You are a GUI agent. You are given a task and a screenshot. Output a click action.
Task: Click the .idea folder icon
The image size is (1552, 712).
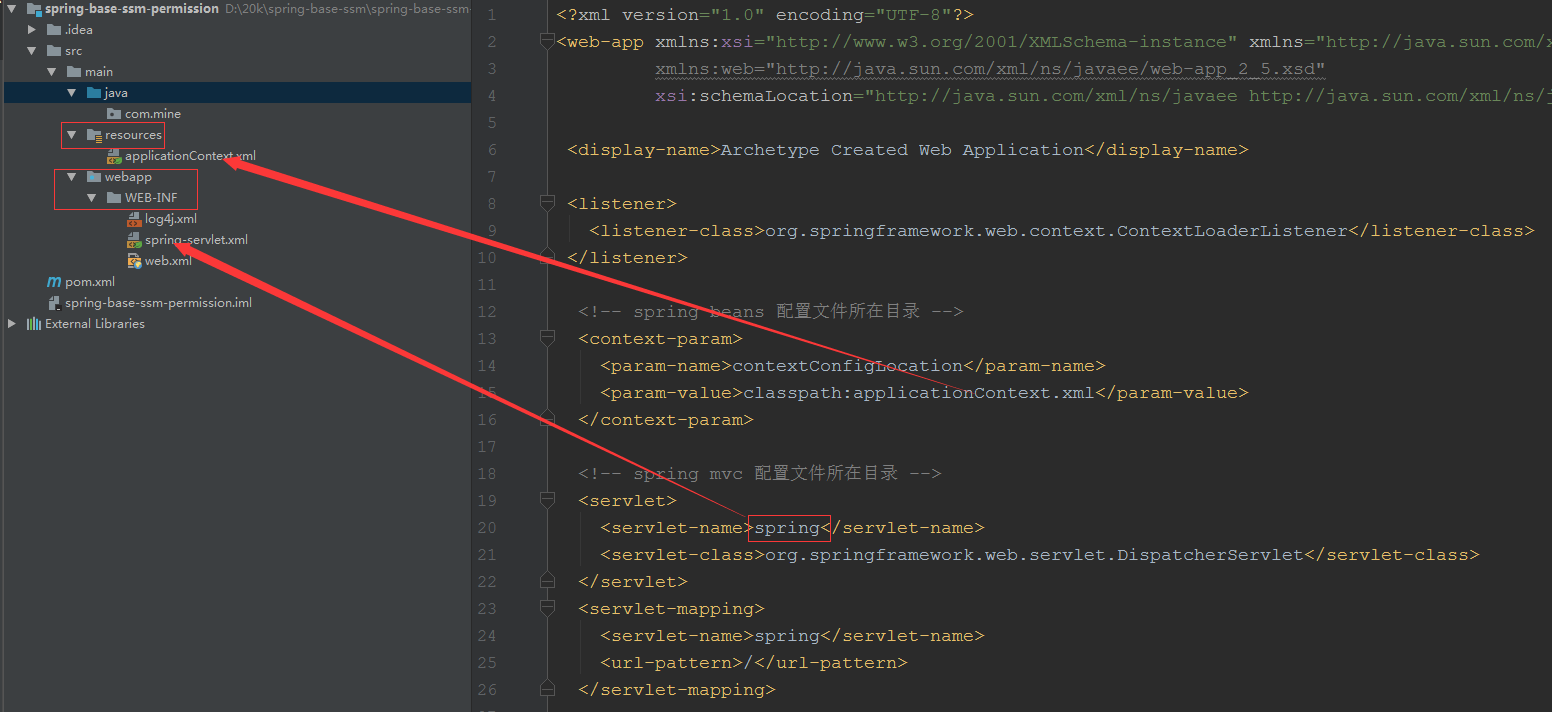point(54,30)
